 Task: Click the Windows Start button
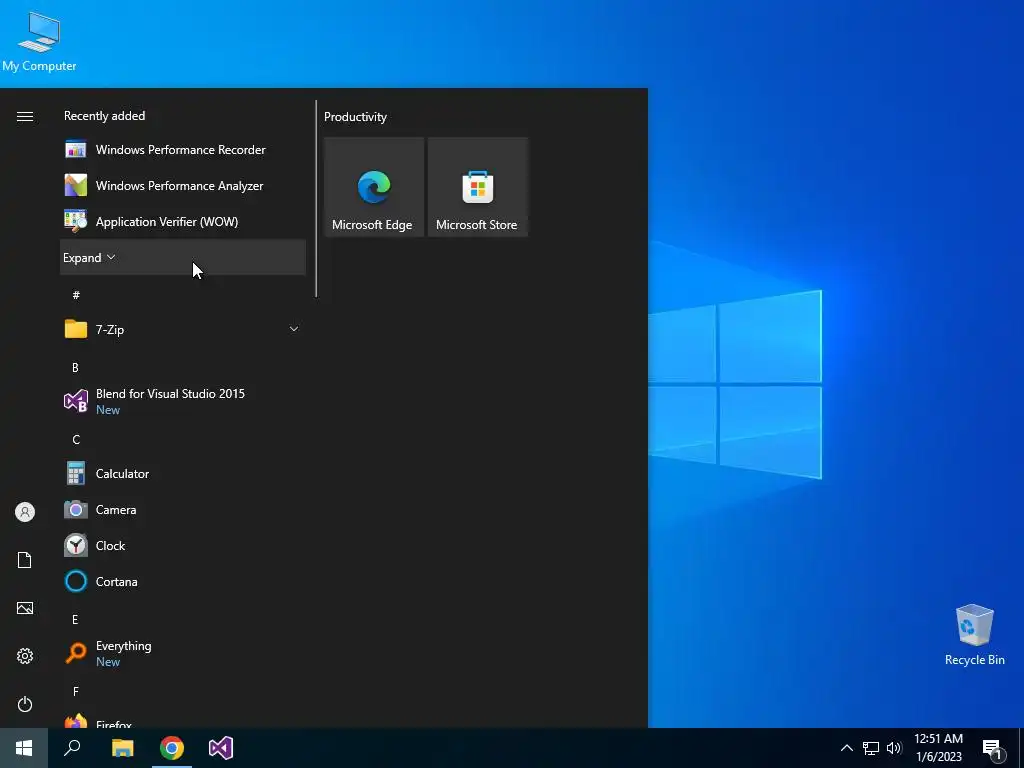coord(24,748)
